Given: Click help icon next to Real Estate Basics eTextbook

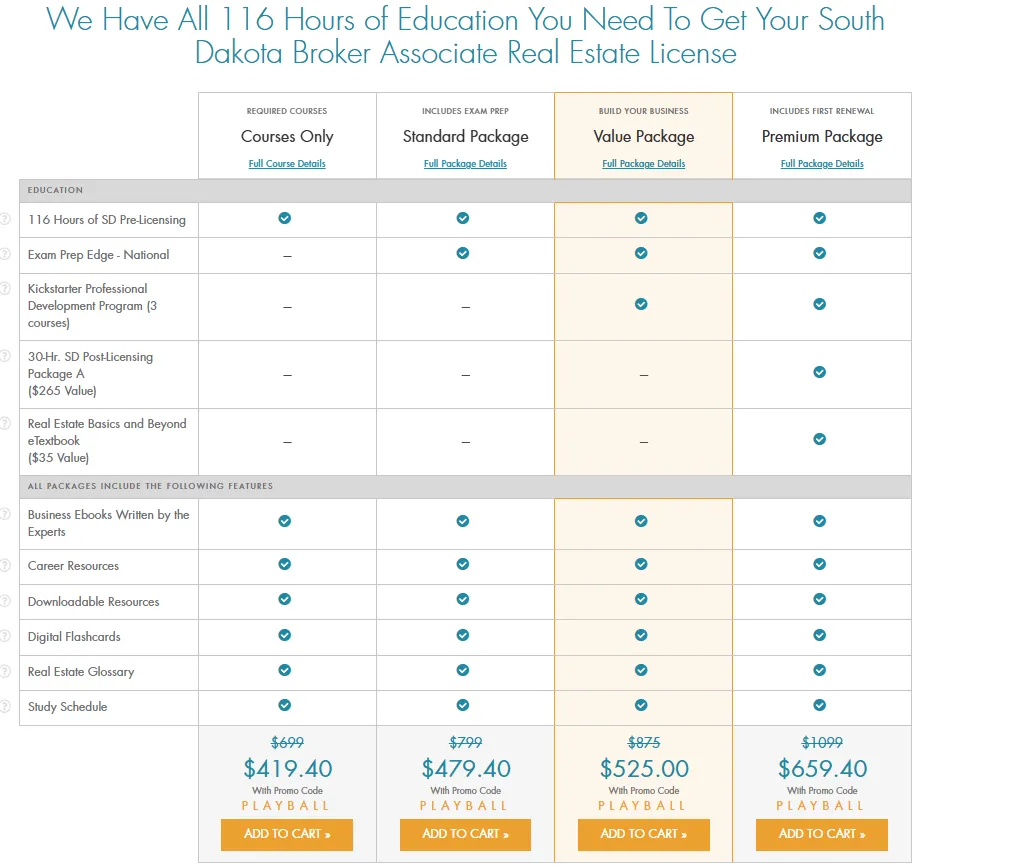Looking at the screenshot, I should 5,424.
